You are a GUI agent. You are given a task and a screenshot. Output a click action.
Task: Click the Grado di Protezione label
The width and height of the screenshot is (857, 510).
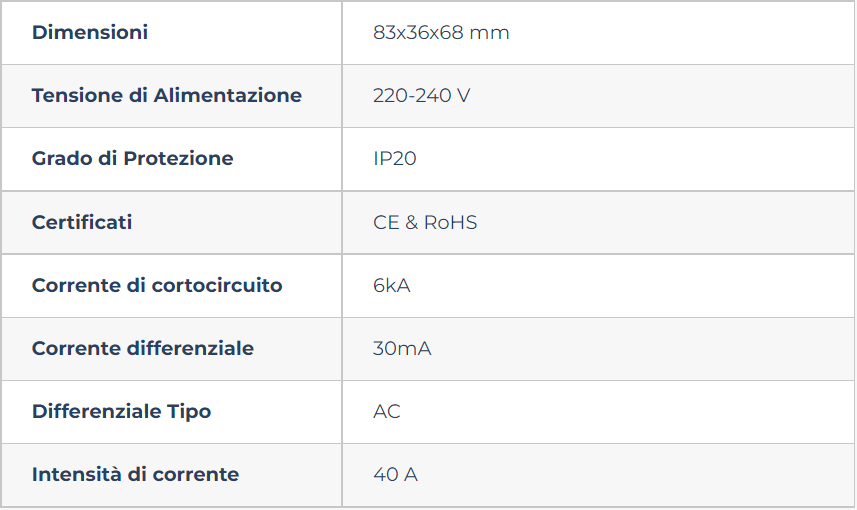(132, 159)
